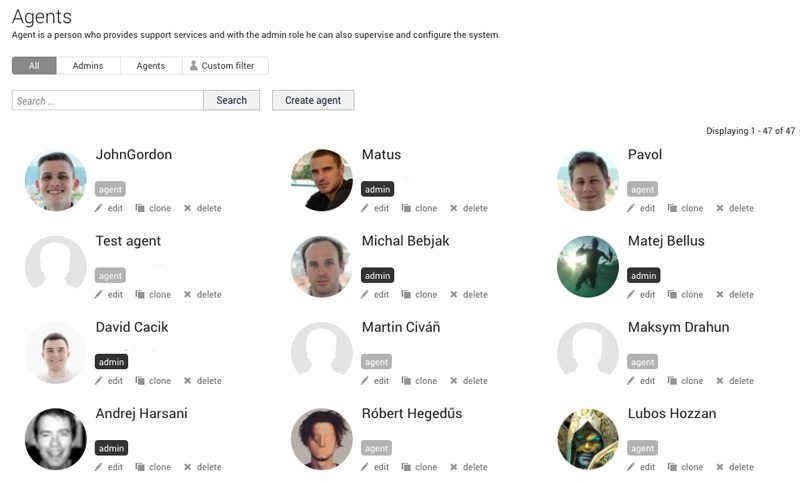The width and height of the screenshot is (800, 482).
Task: Click the edit pencil icon for Michal Bebjak
Action: [365, 295]
